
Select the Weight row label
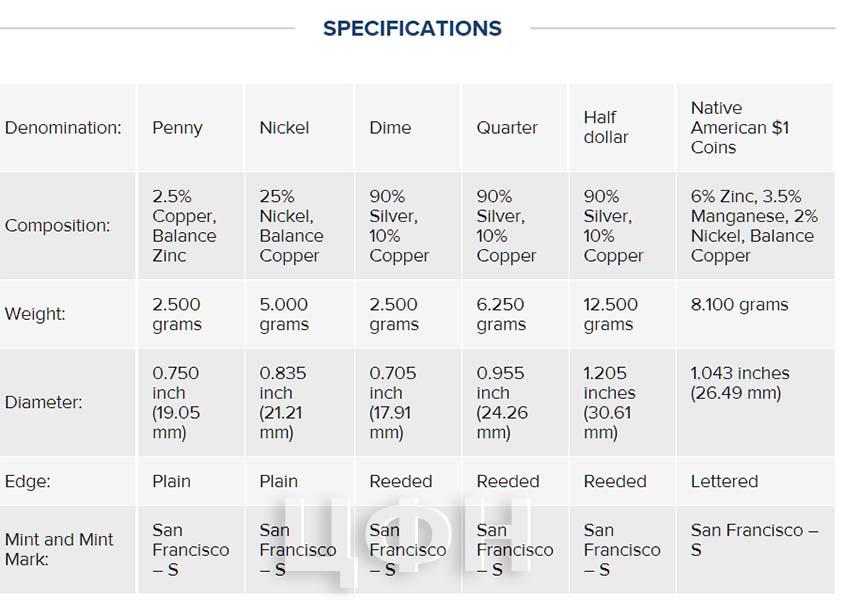(x=35, y=314)
